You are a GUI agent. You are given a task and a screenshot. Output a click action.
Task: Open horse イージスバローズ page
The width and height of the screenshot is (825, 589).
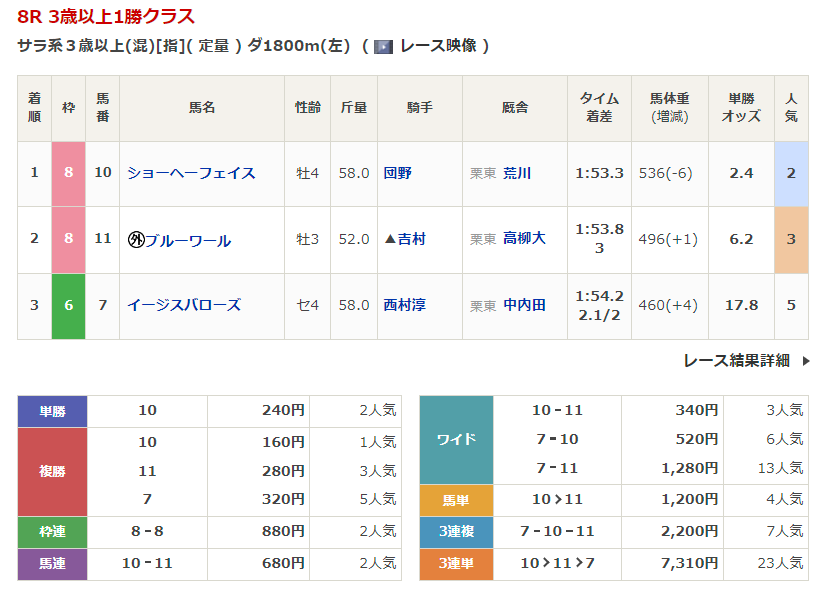pyautogui.click(x=184, y=305)
